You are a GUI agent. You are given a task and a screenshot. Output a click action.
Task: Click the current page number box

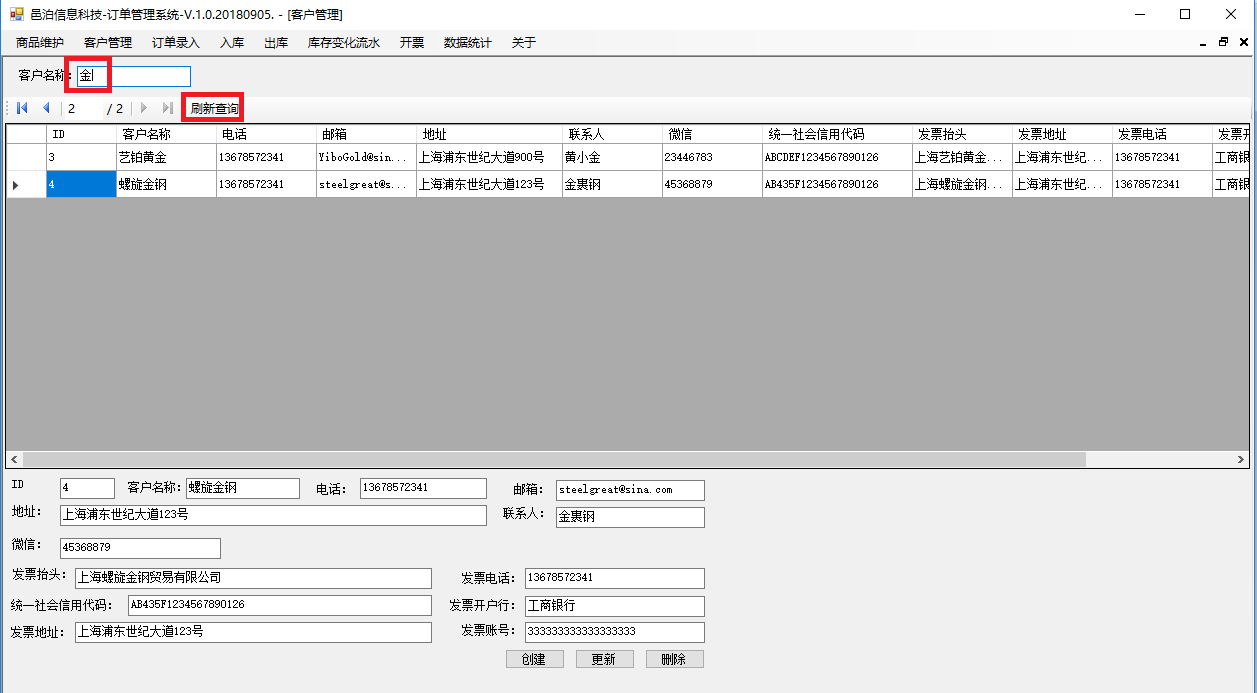tap(83, 108)
